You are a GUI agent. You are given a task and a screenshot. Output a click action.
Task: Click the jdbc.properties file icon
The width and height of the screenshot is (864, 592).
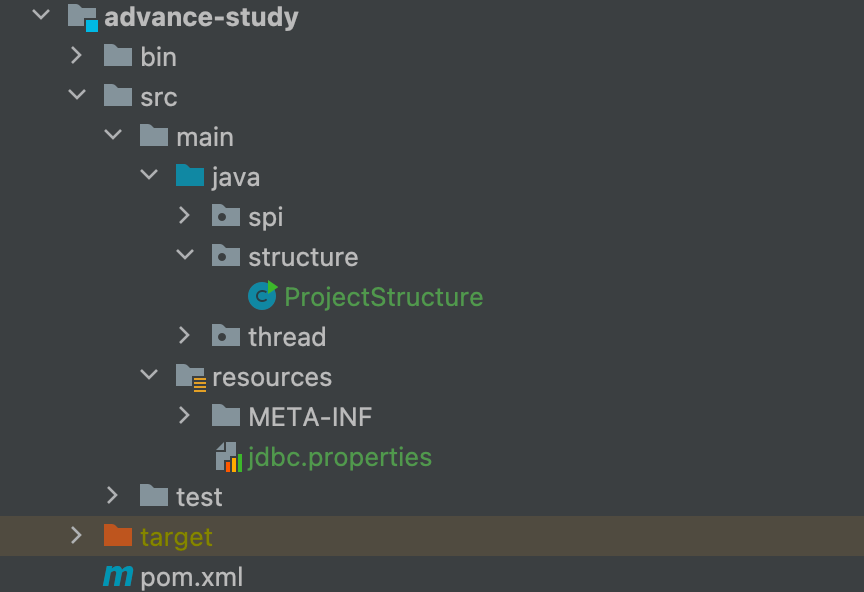click(x=229, y=457)
